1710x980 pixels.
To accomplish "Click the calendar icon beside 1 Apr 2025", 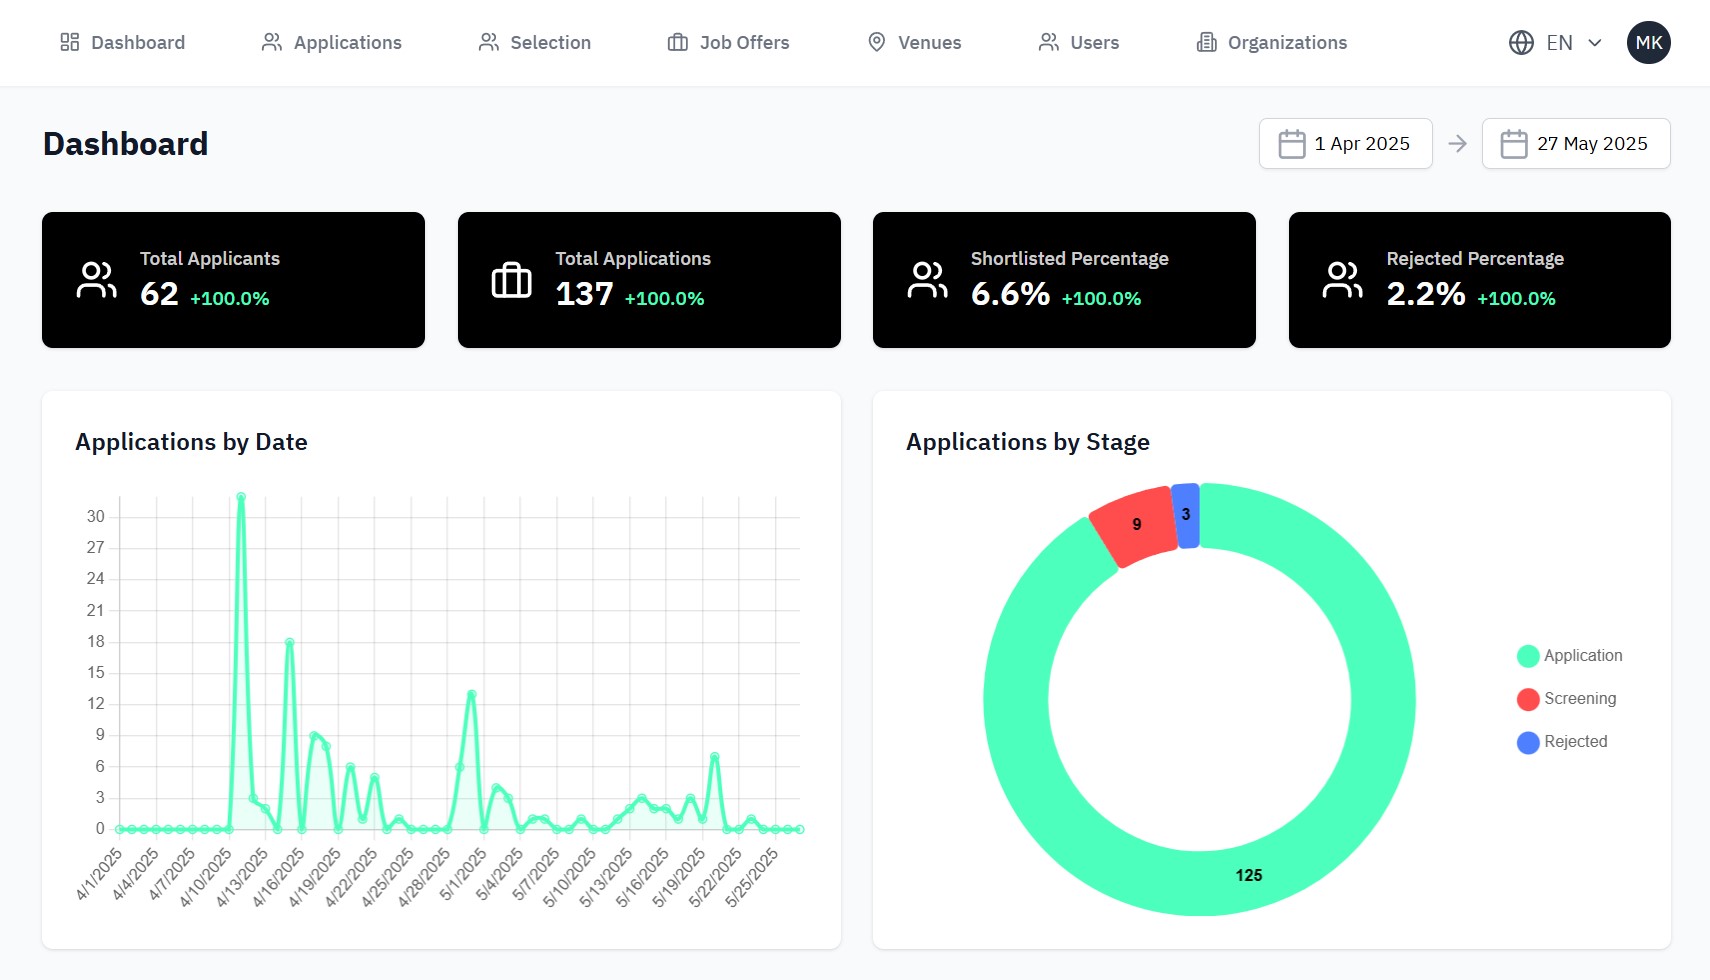I will click(x=1291, y=144).
